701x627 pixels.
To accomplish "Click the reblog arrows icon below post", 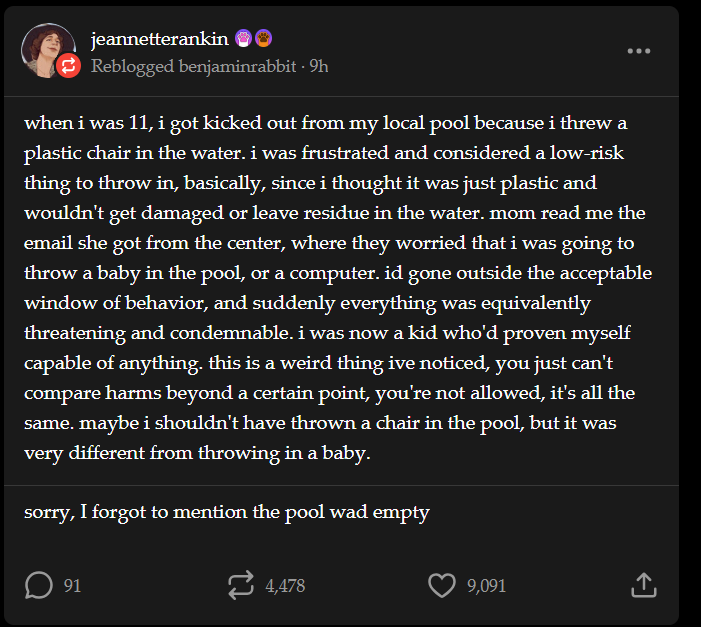I will 241,585.
